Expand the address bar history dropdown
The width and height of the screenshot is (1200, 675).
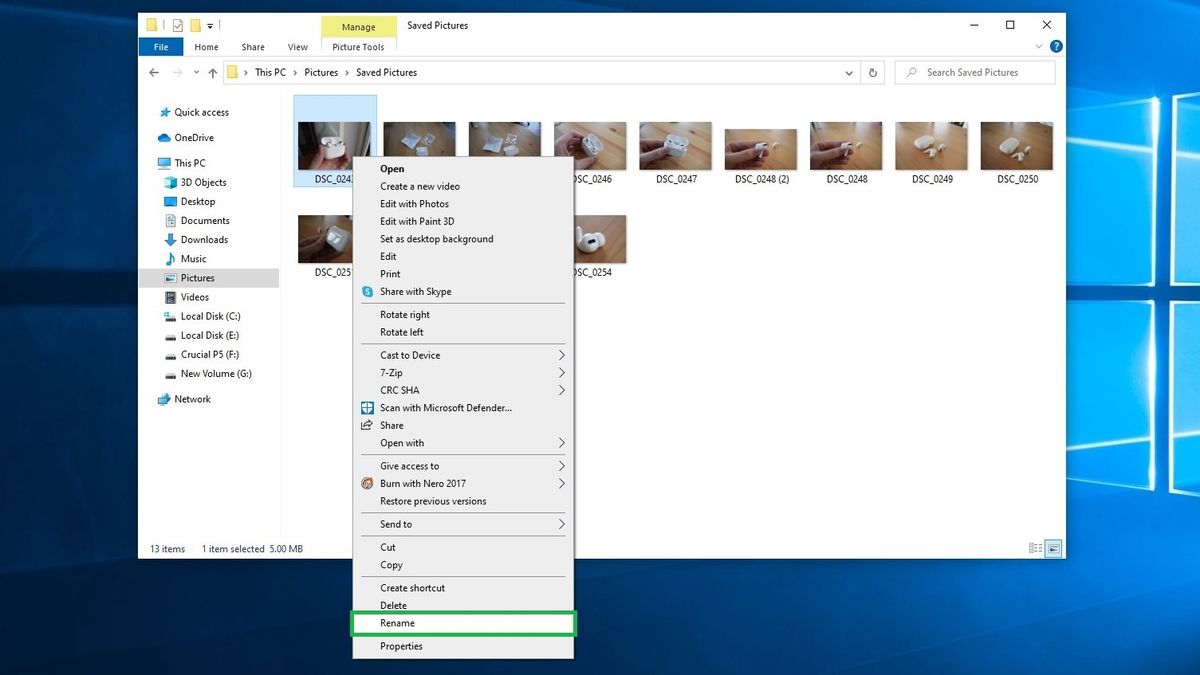[x=849, y=72]
